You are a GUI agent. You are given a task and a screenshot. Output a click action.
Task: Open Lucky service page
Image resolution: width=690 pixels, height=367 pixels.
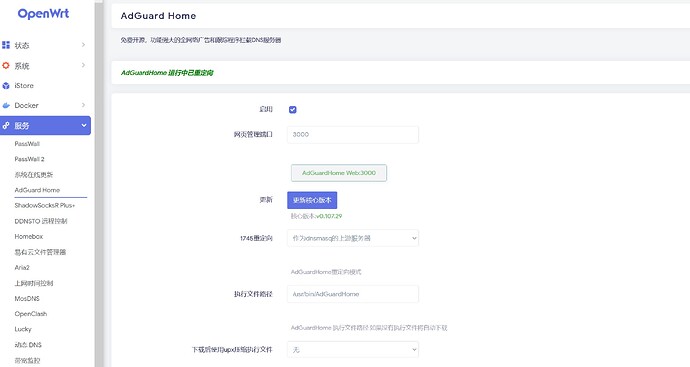23,329
